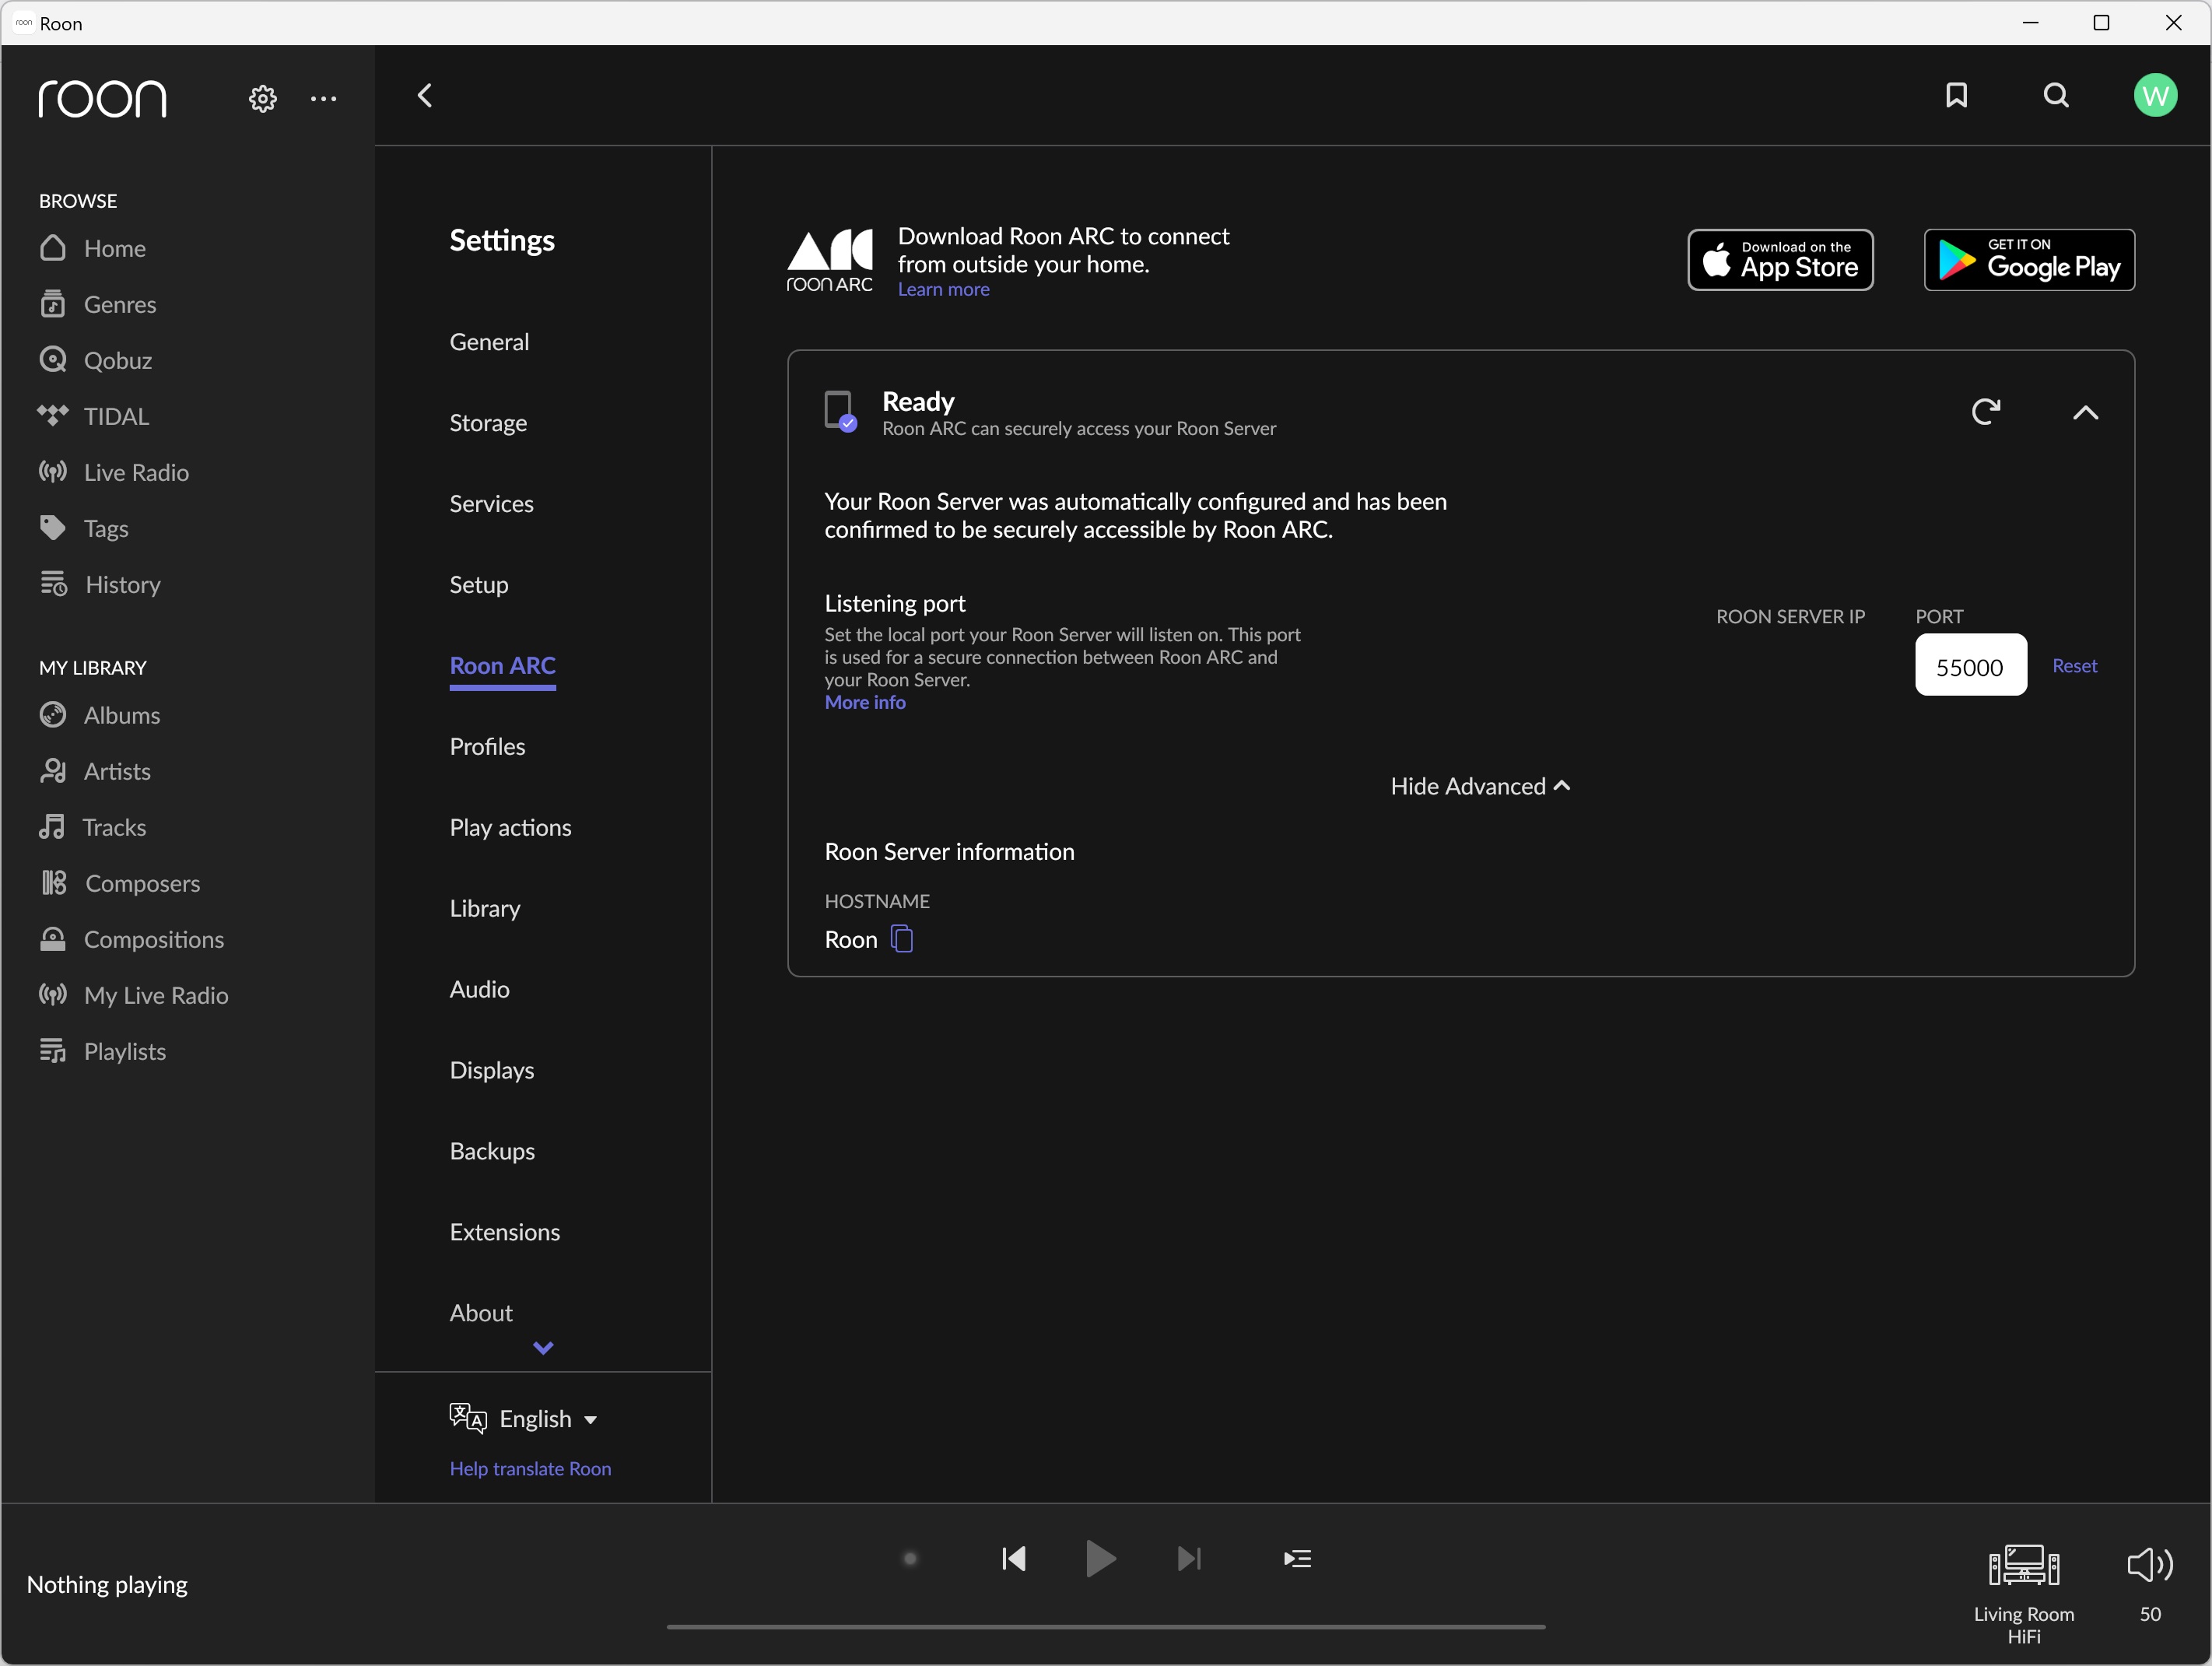
Task: Open the Living Room HiFi zone picker
Action: tap(2024, 1594)
